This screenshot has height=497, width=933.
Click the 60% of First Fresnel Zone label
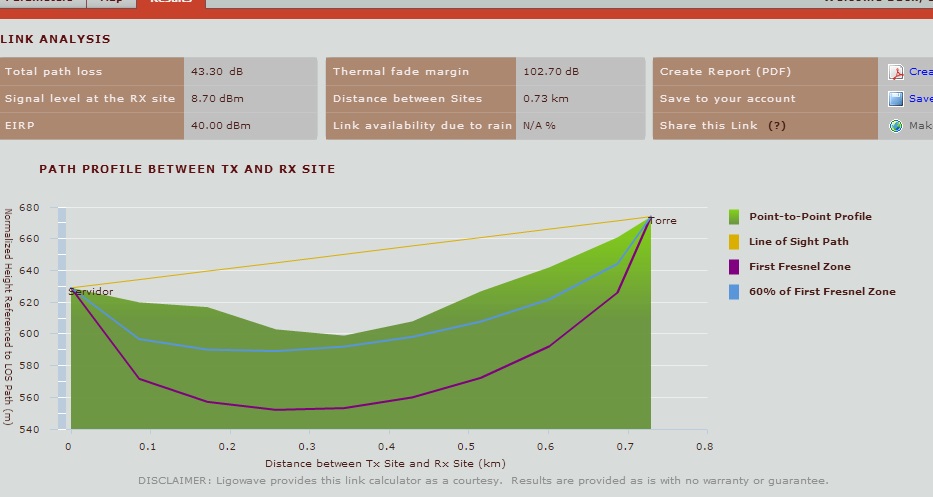click(x=822, y=292)
